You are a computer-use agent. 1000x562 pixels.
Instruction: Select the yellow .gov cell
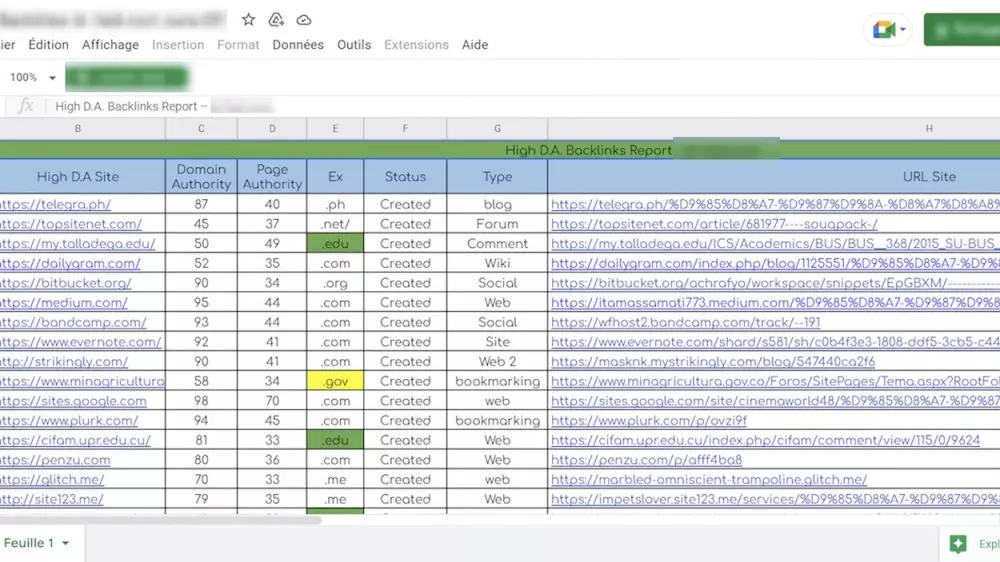335,381
